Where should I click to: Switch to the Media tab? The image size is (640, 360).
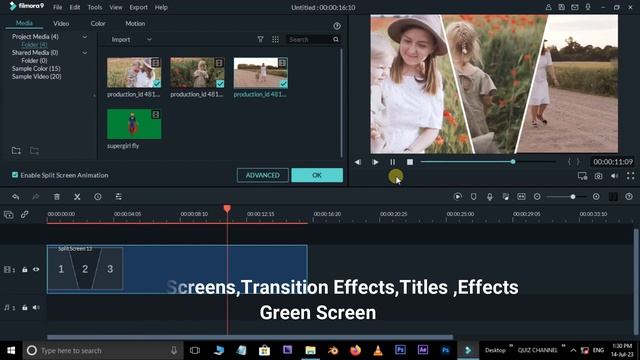pyautogui.click(x=24, y=23)
